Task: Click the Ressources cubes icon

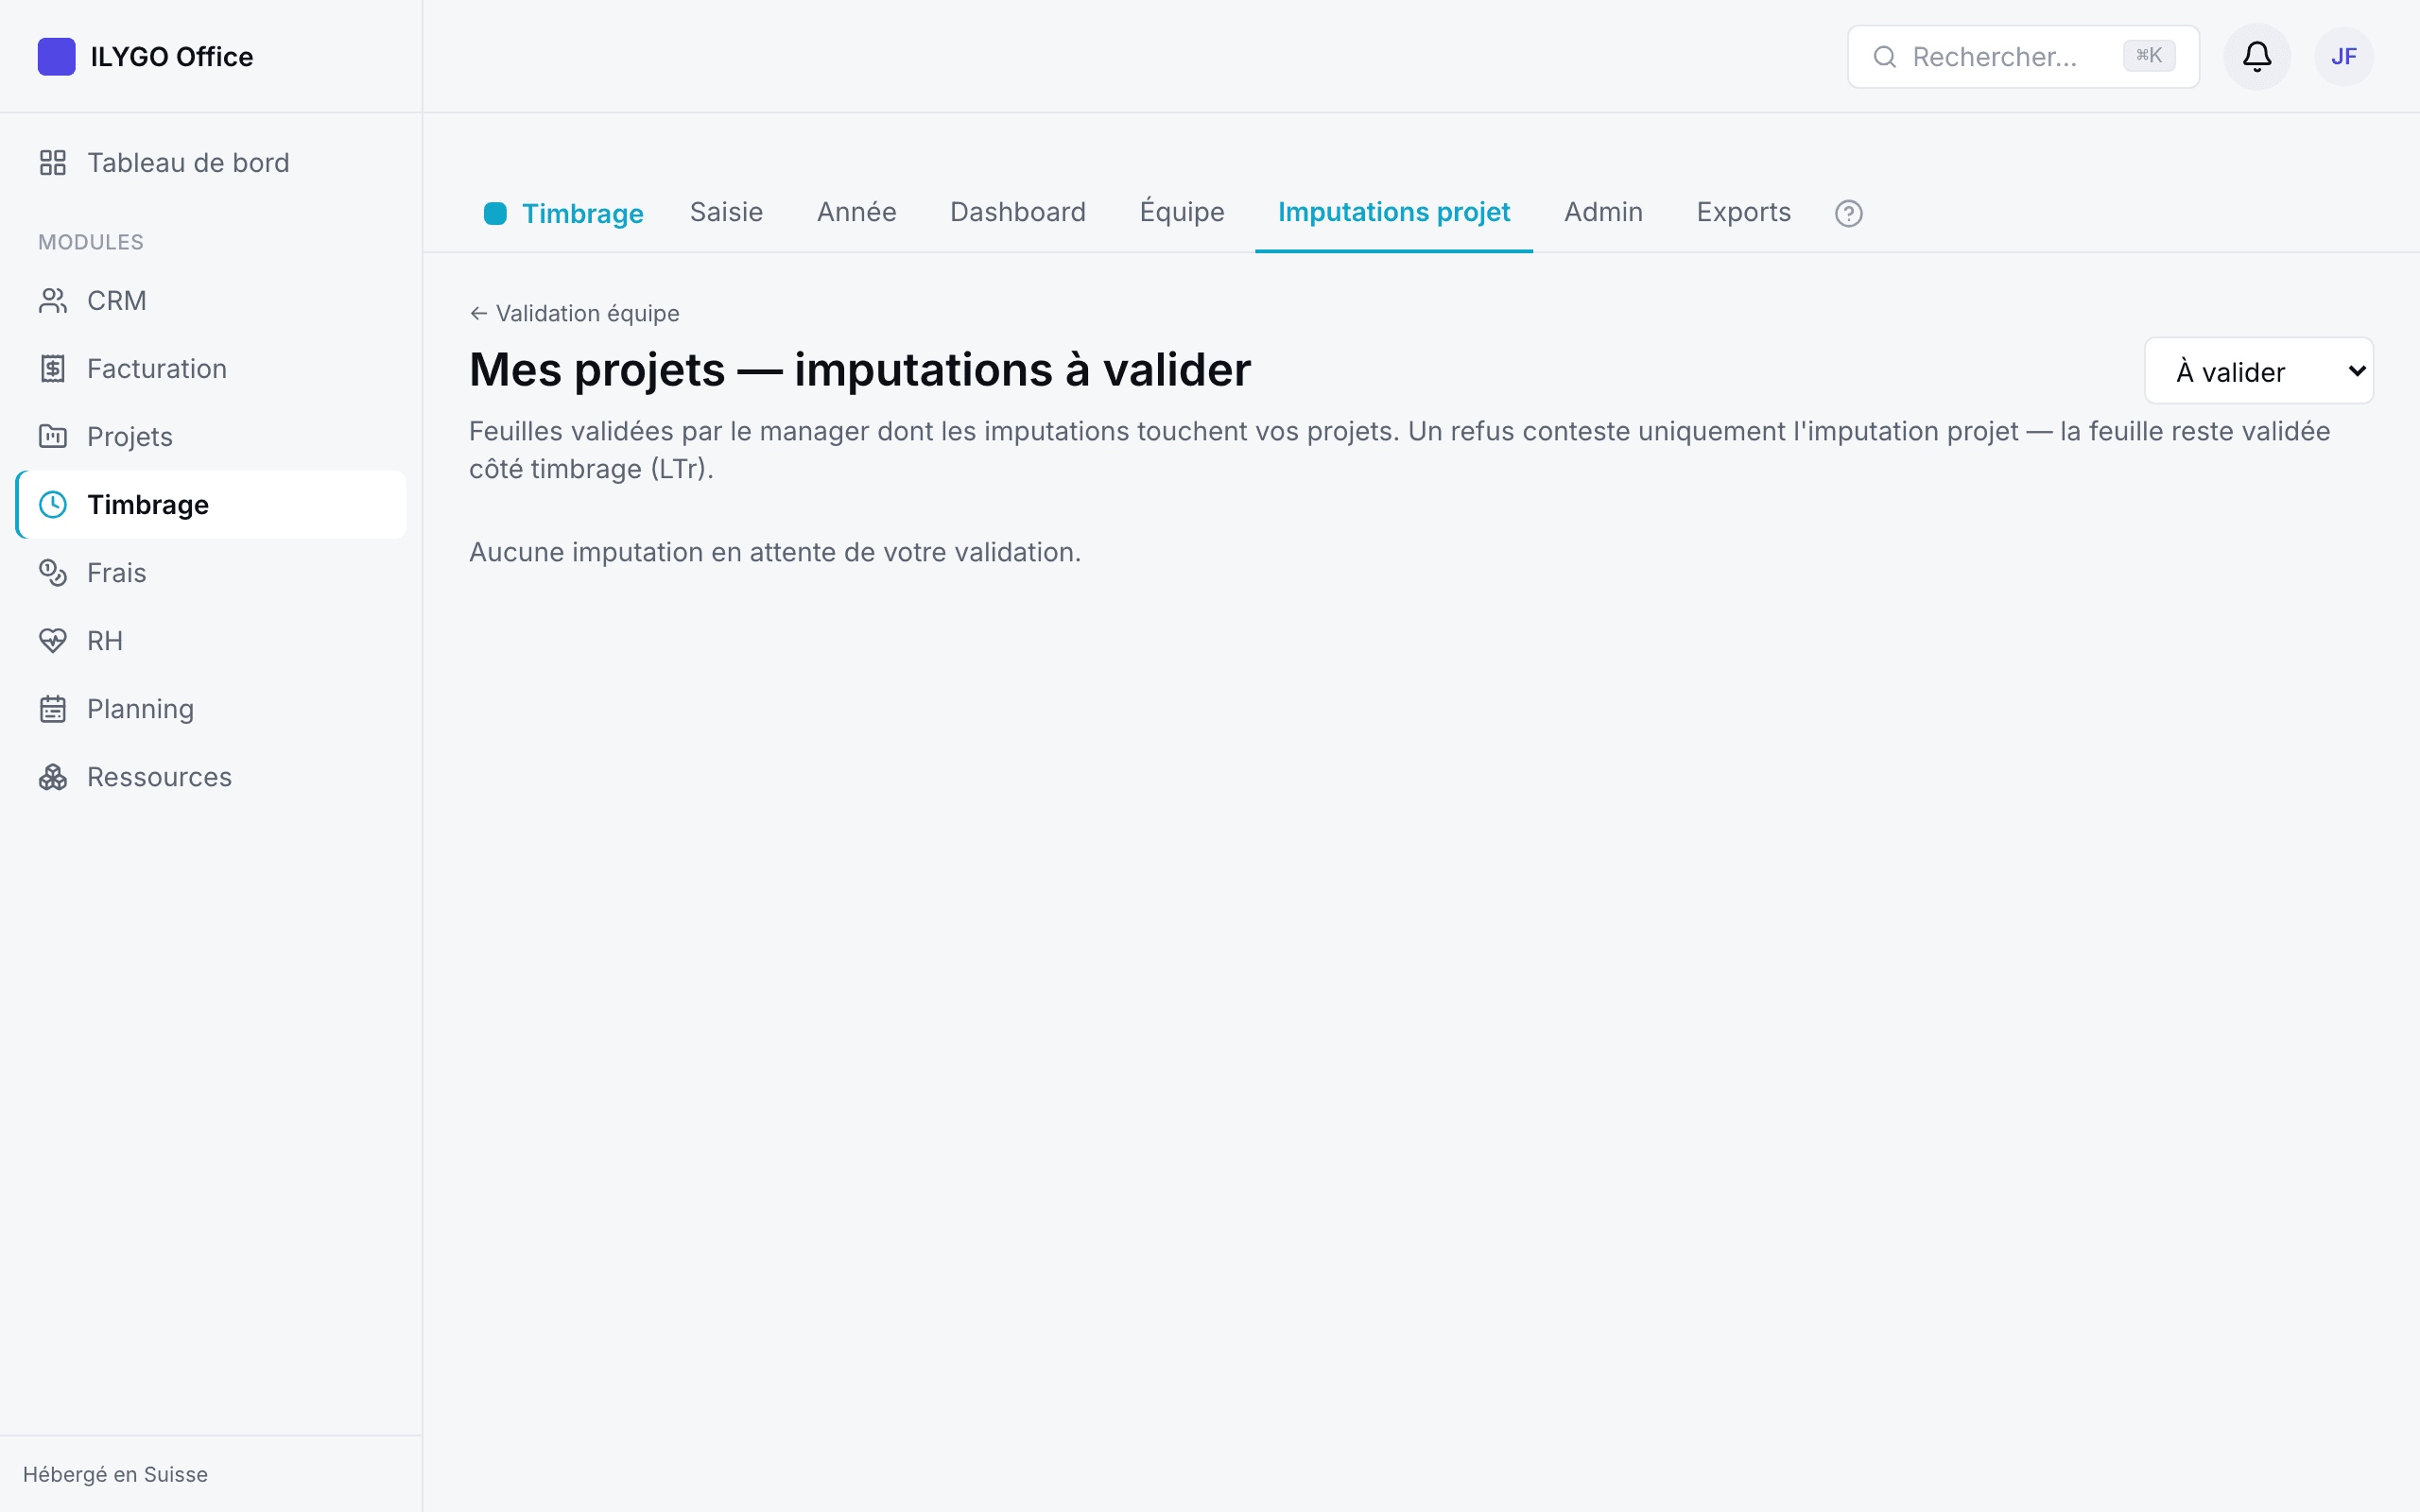Action: point(53,777)
